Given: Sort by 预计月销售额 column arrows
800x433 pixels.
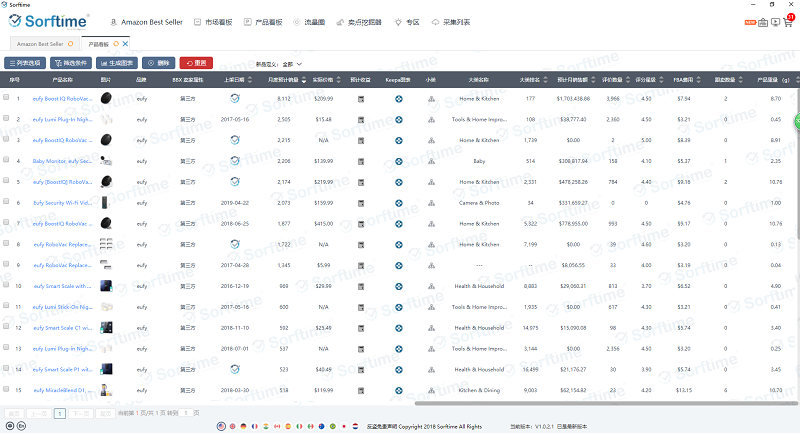Looking at the screenshot, I should [x=593, y=80].
